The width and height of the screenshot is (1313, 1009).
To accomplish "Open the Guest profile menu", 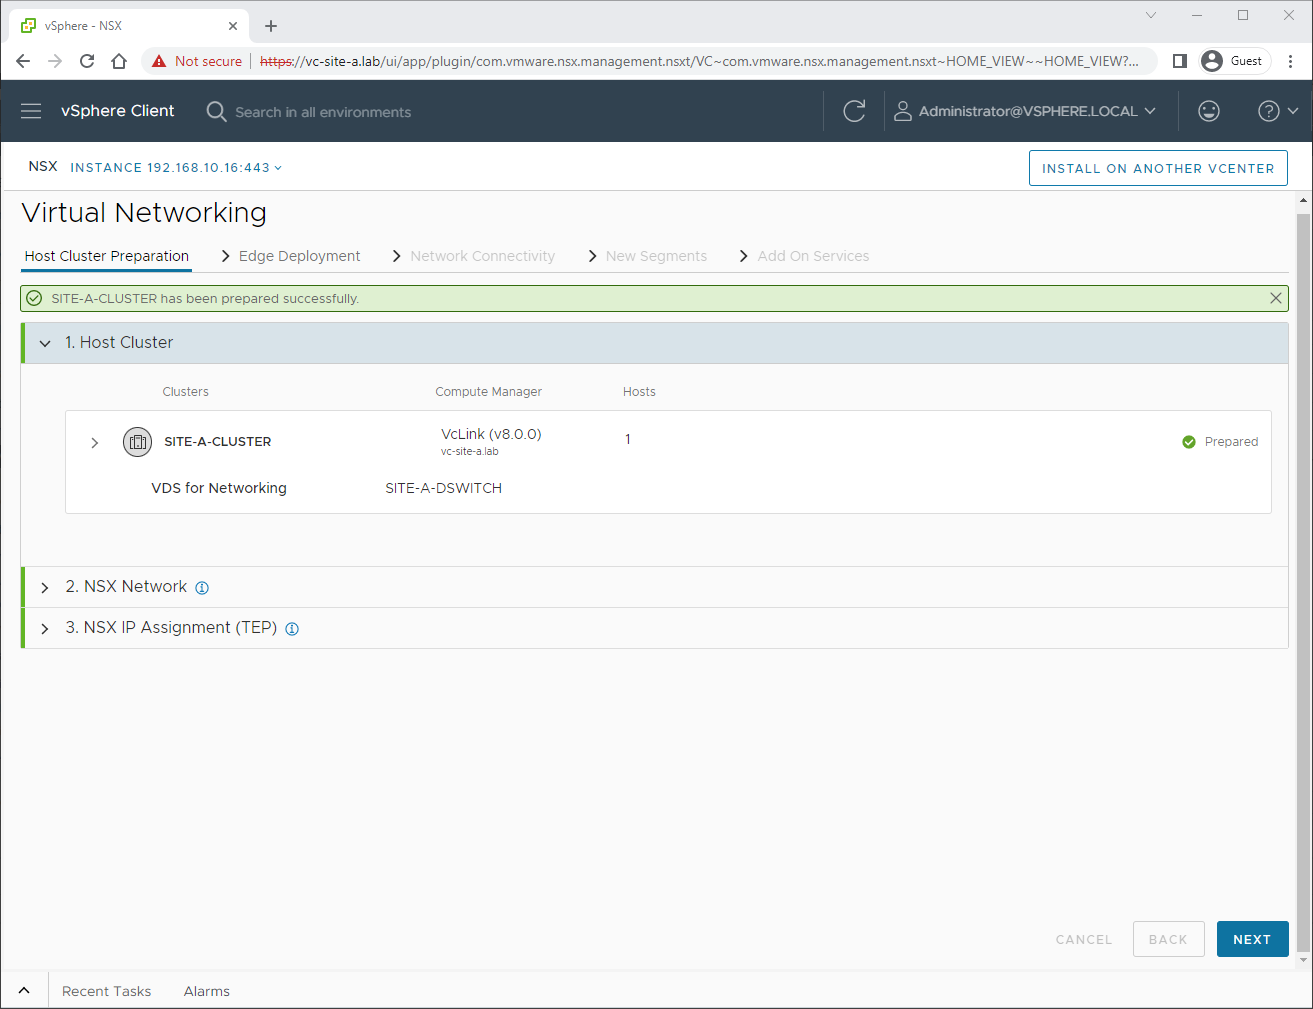I will coord(1235,61).
